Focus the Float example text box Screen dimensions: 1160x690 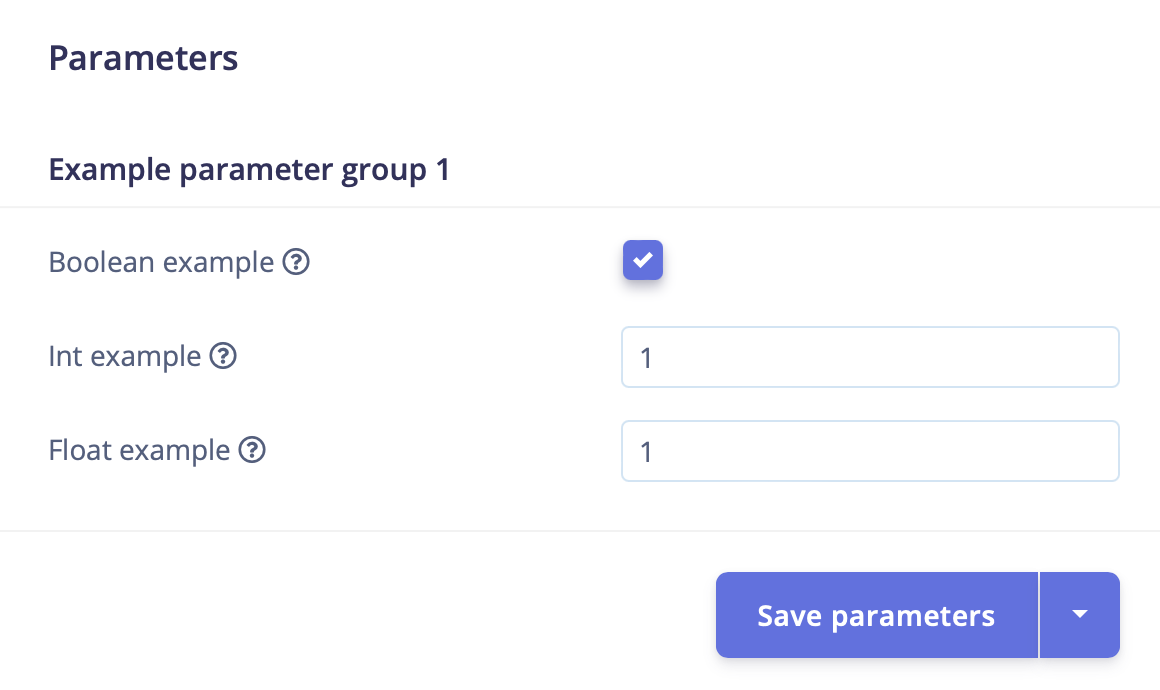tap(870, 451)
